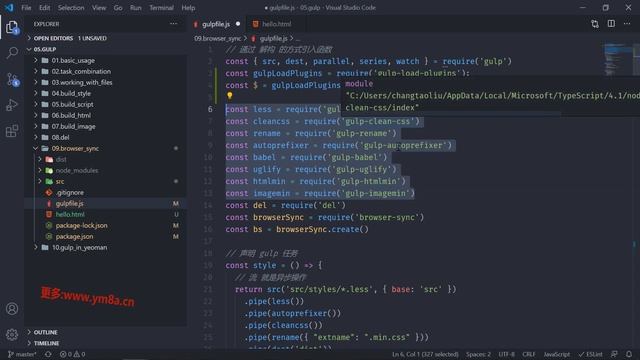The height and width of the screenshot is (360, 640).
Task: Click the synchronize changes icon
Action: tap(48, 354)
